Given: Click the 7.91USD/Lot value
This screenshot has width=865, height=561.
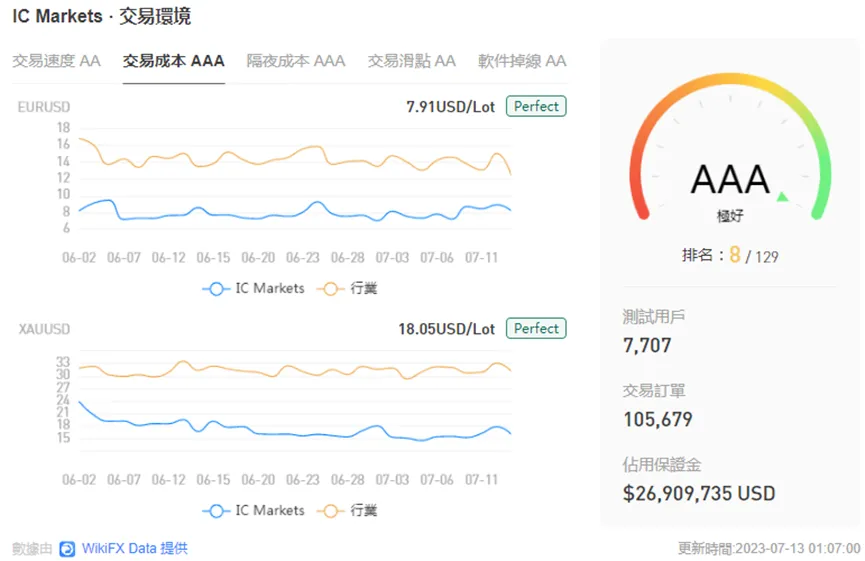Looking at the screenshot, I should click(451, 107).
